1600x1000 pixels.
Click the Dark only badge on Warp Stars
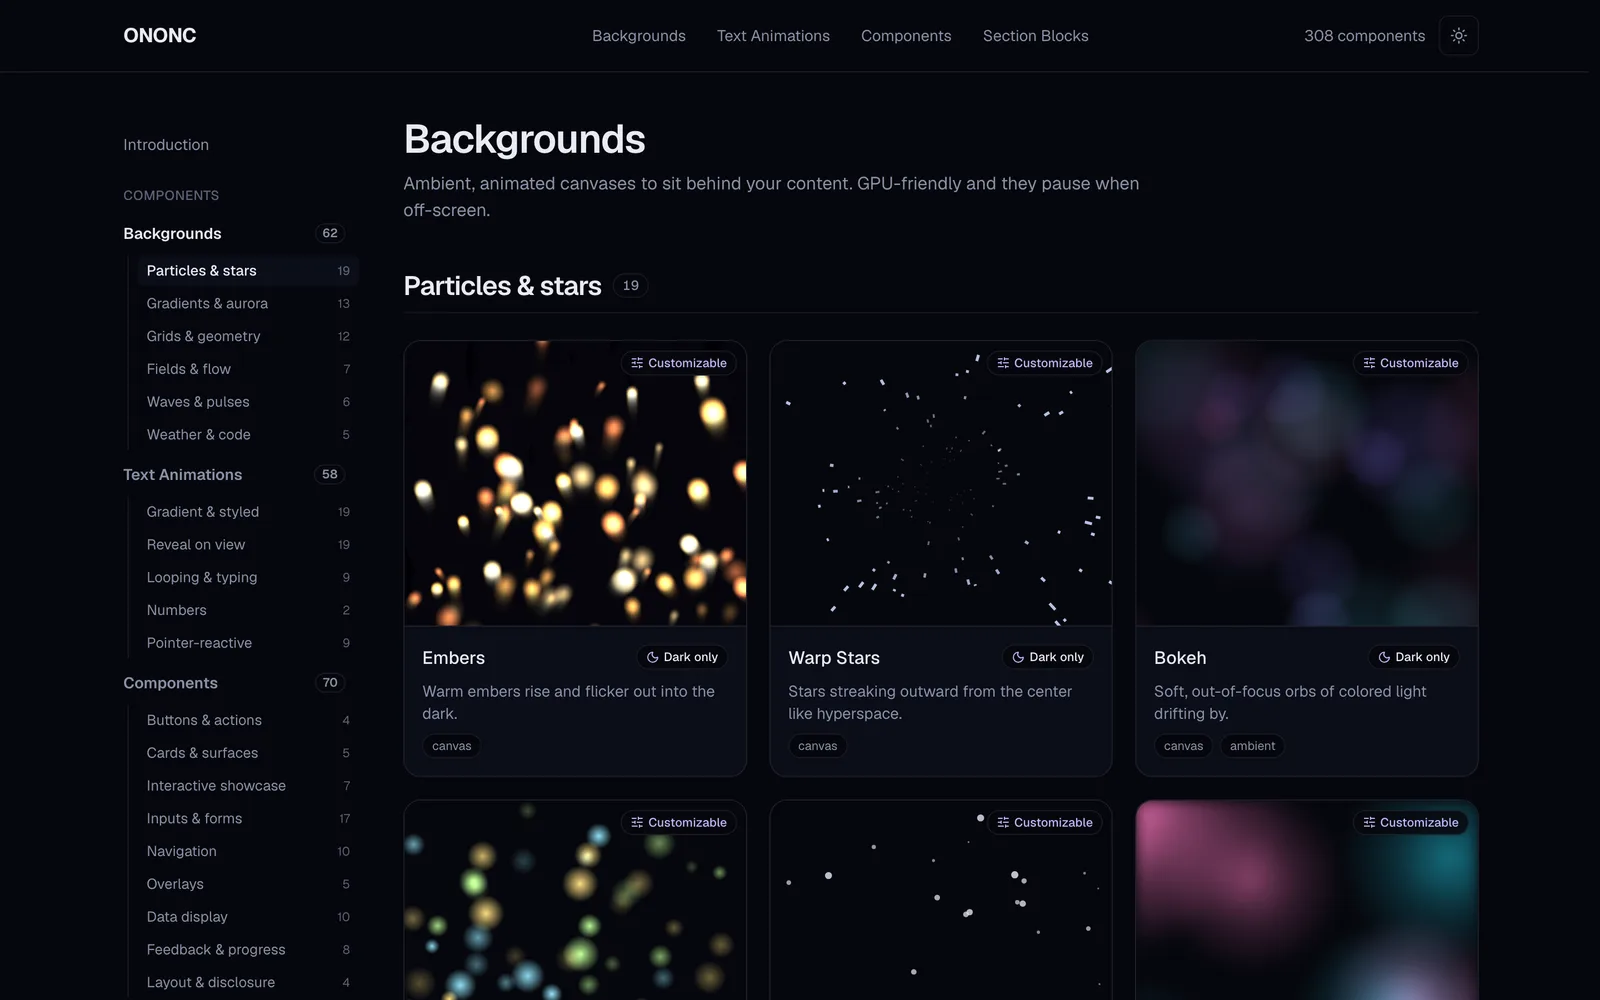pos(1047,657)
